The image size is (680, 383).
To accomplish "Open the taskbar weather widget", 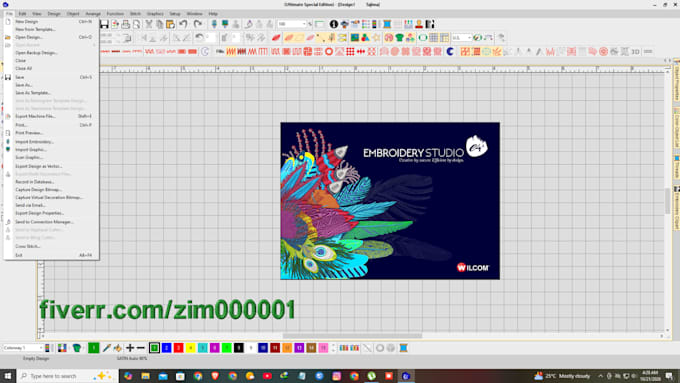I will tap(562, 376).
